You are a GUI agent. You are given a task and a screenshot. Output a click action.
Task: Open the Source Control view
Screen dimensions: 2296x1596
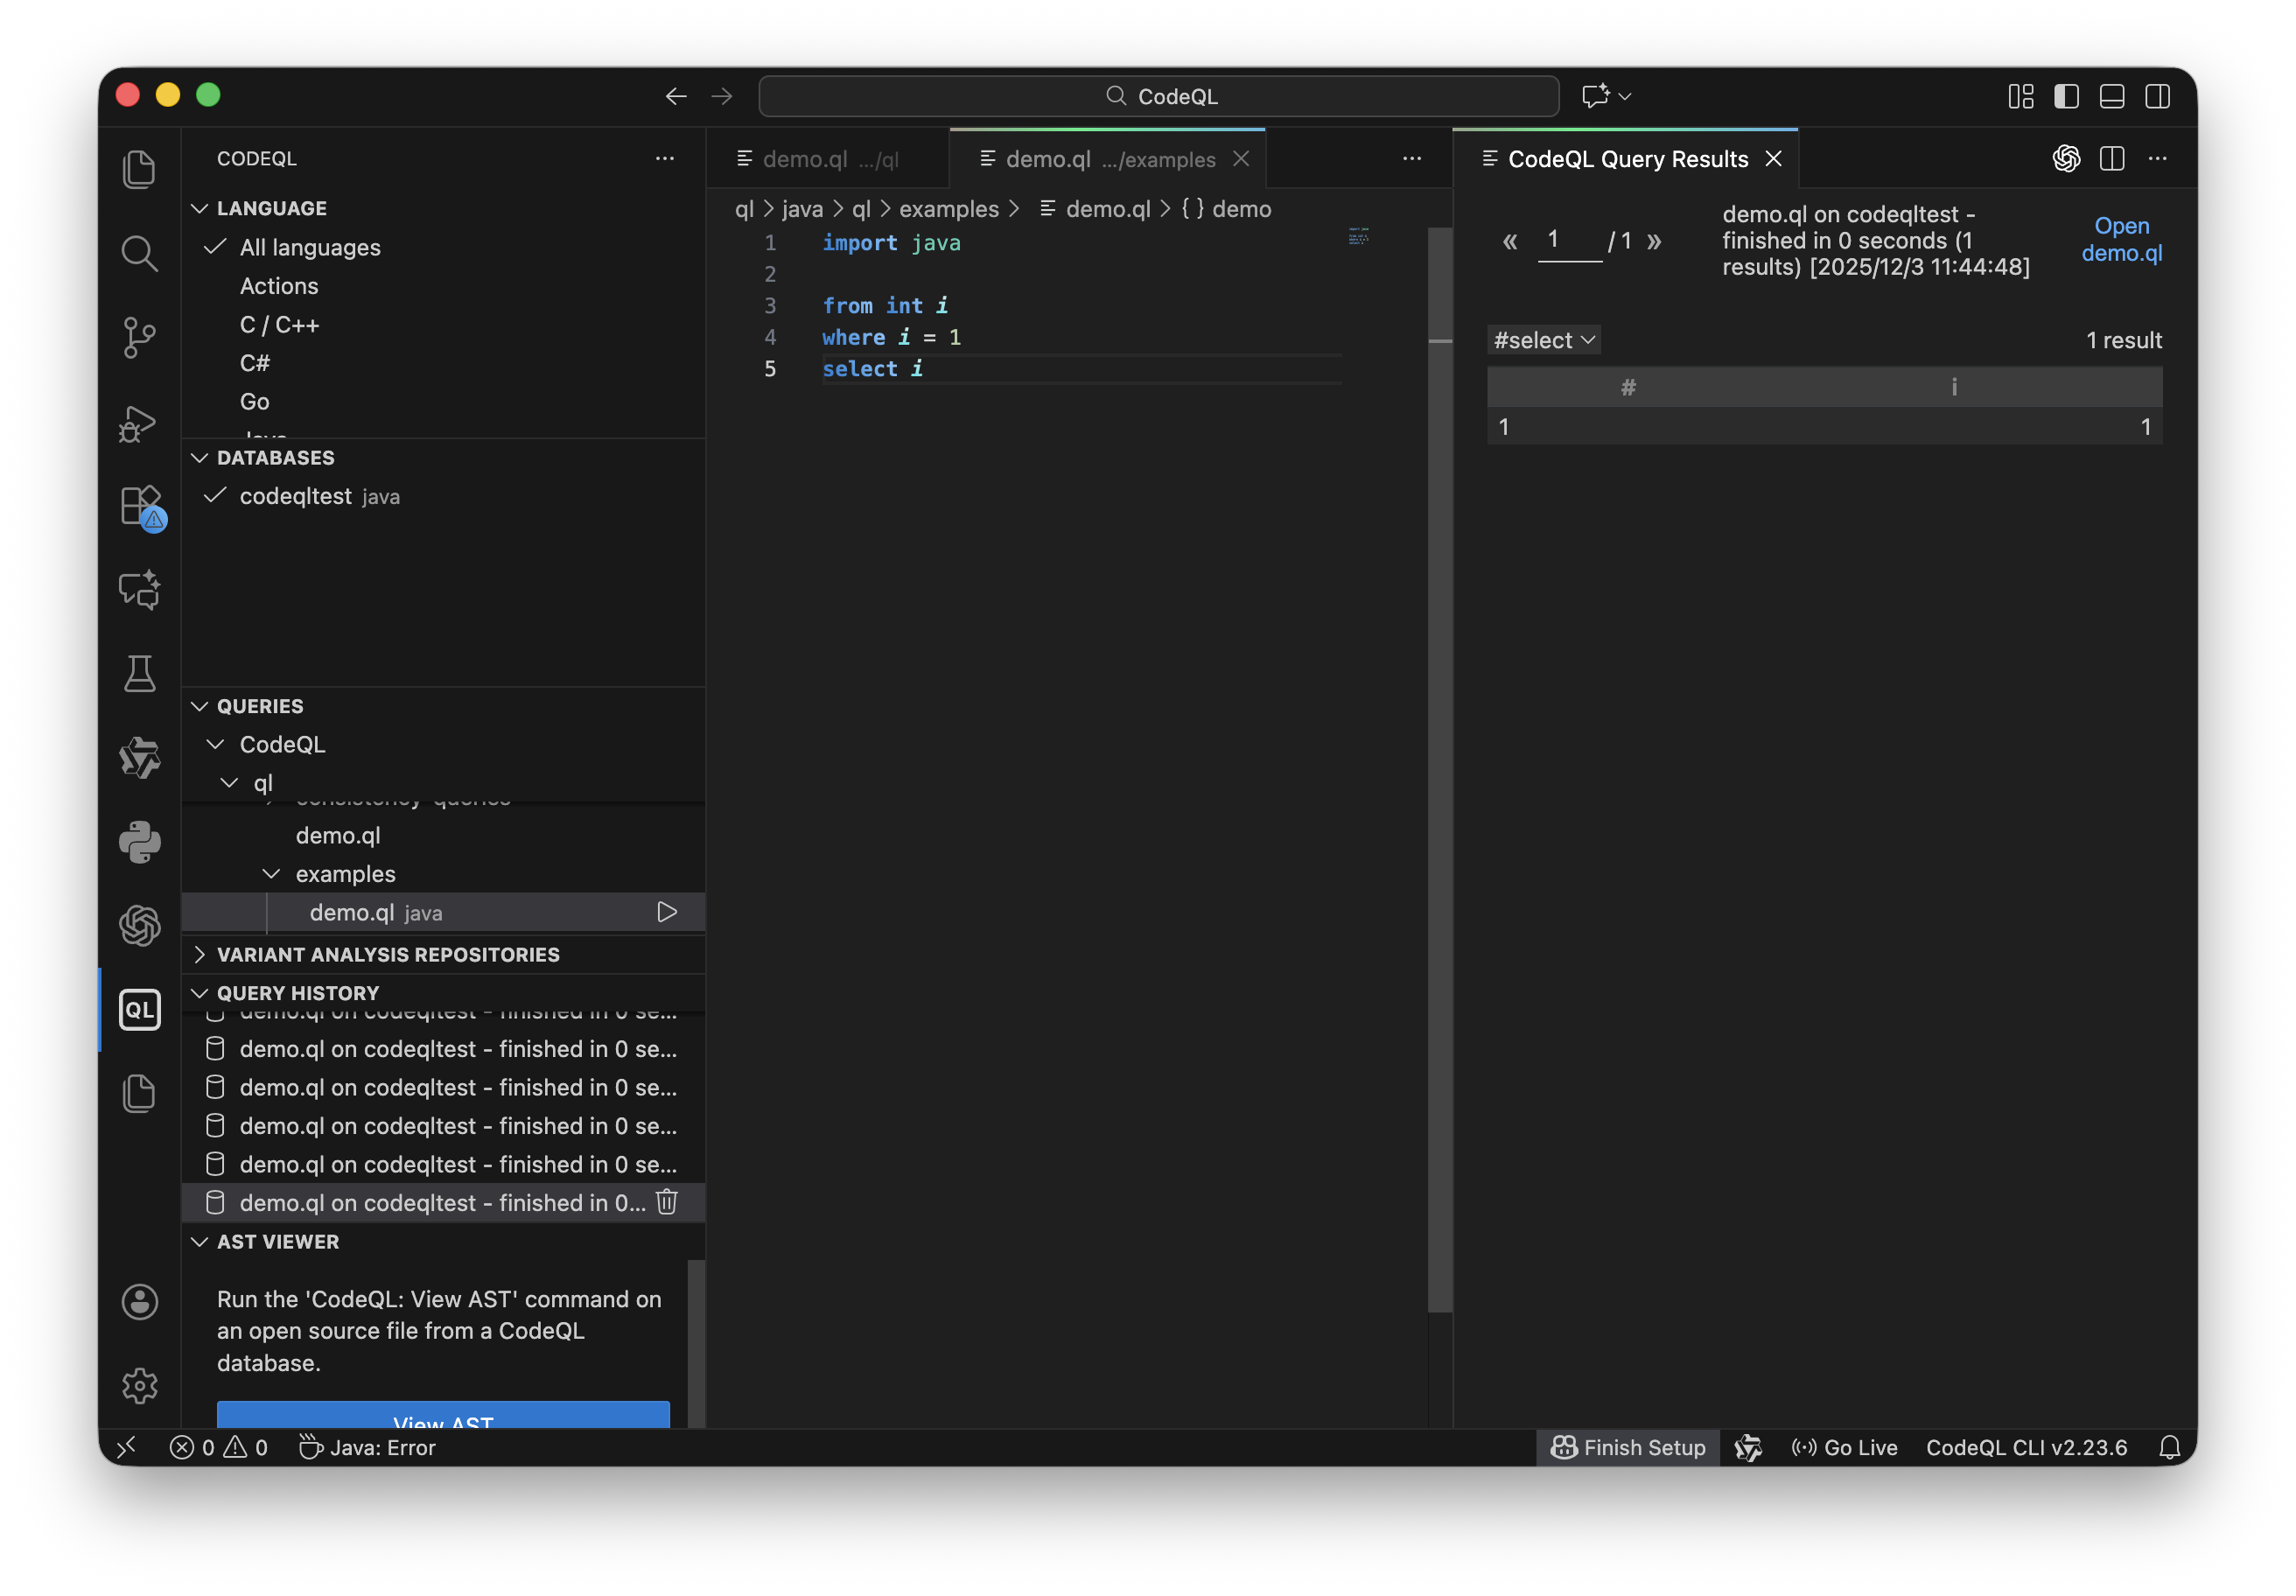139,337
